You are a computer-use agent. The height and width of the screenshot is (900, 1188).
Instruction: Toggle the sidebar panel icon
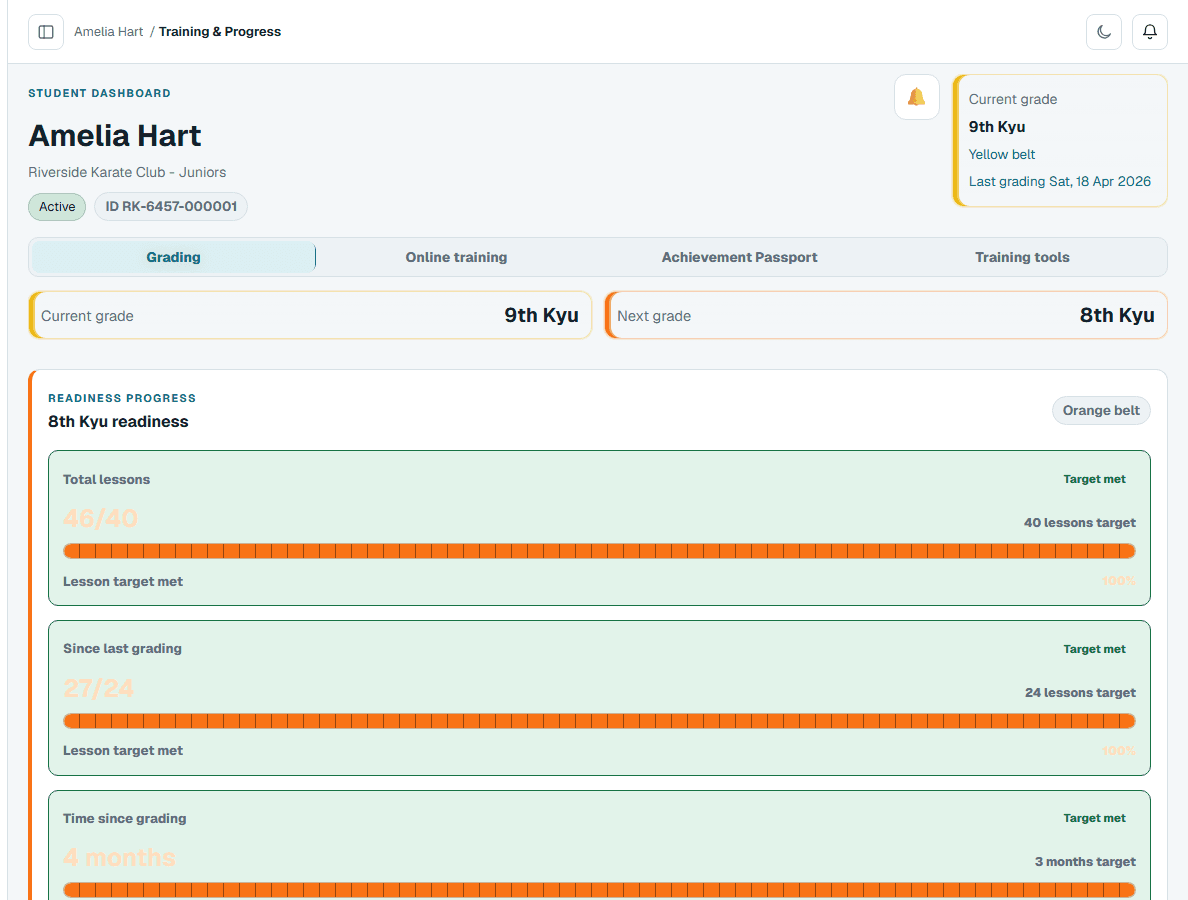point(46,32)
